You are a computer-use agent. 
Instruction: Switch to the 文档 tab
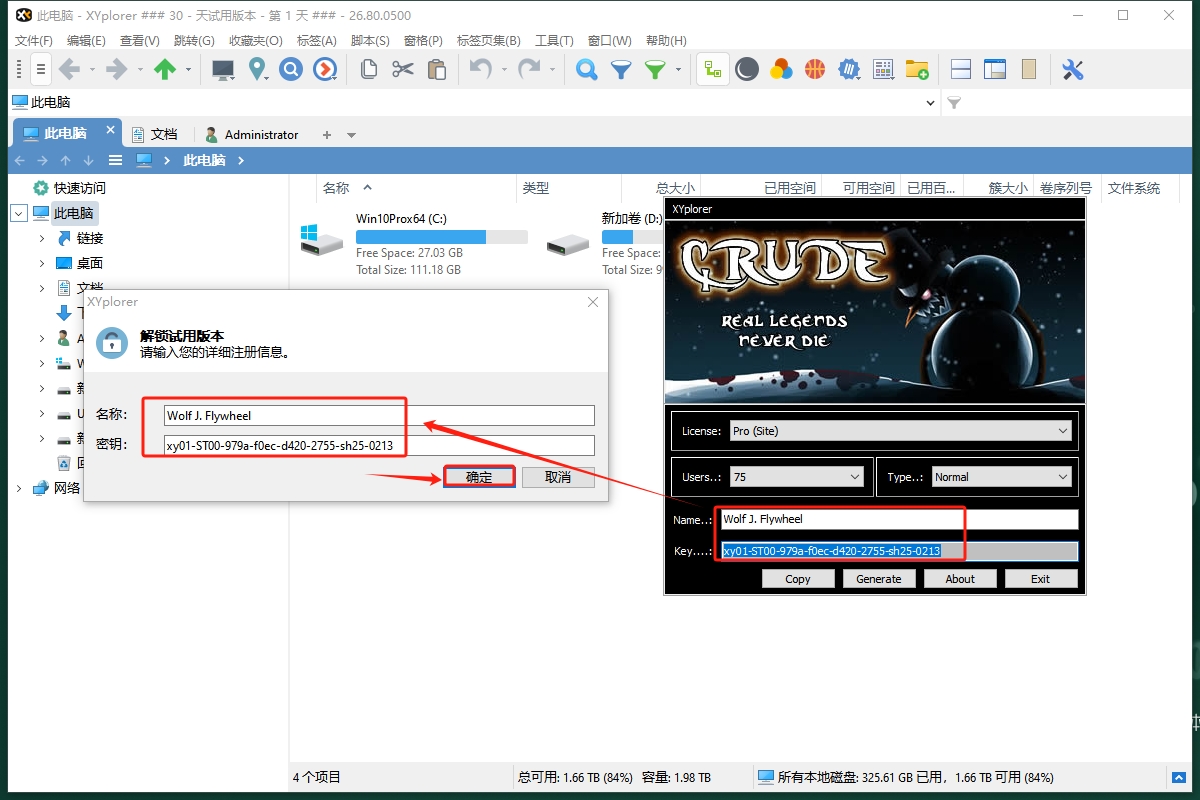(163, 134)
